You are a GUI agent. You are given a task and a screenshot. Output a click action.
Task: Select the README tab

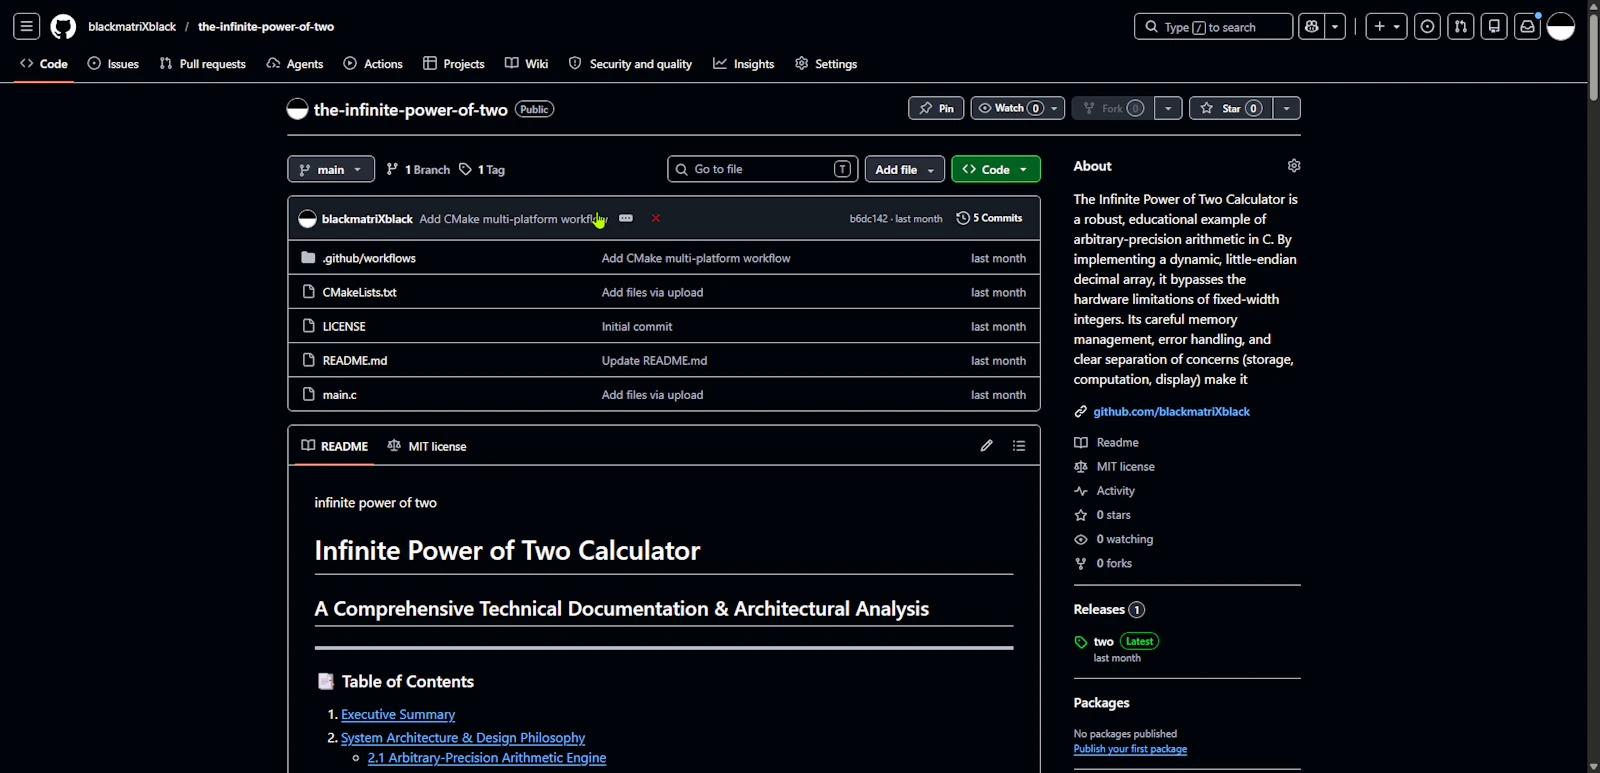pos(335,446)
